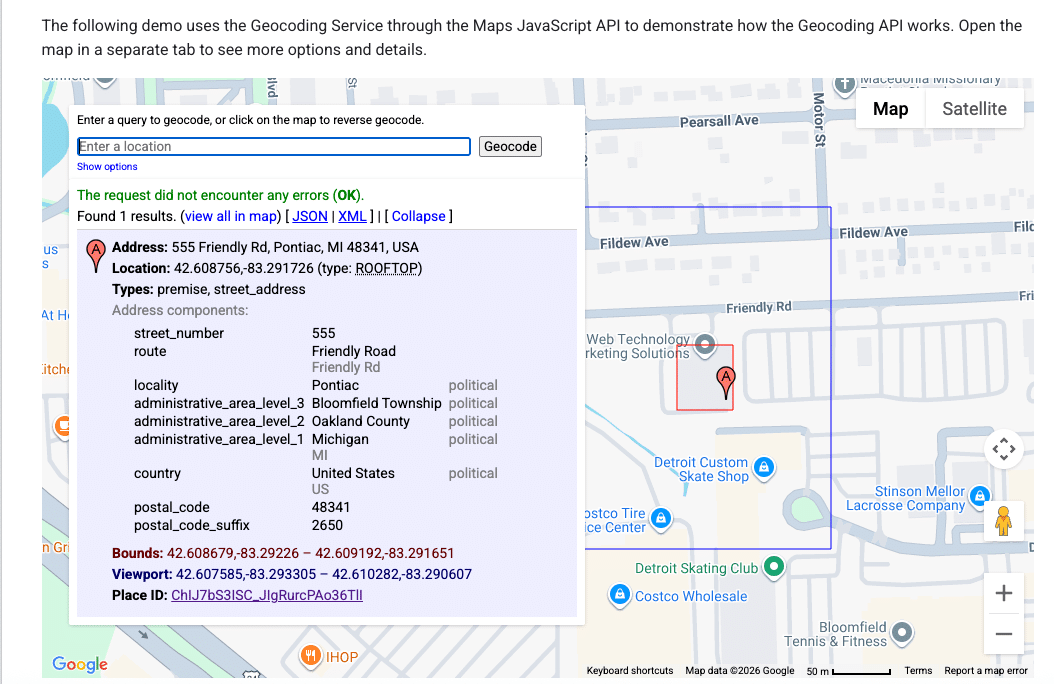
Task: Click the red A marker on the map
Action: pyautogui.click(x=725, y=382)
